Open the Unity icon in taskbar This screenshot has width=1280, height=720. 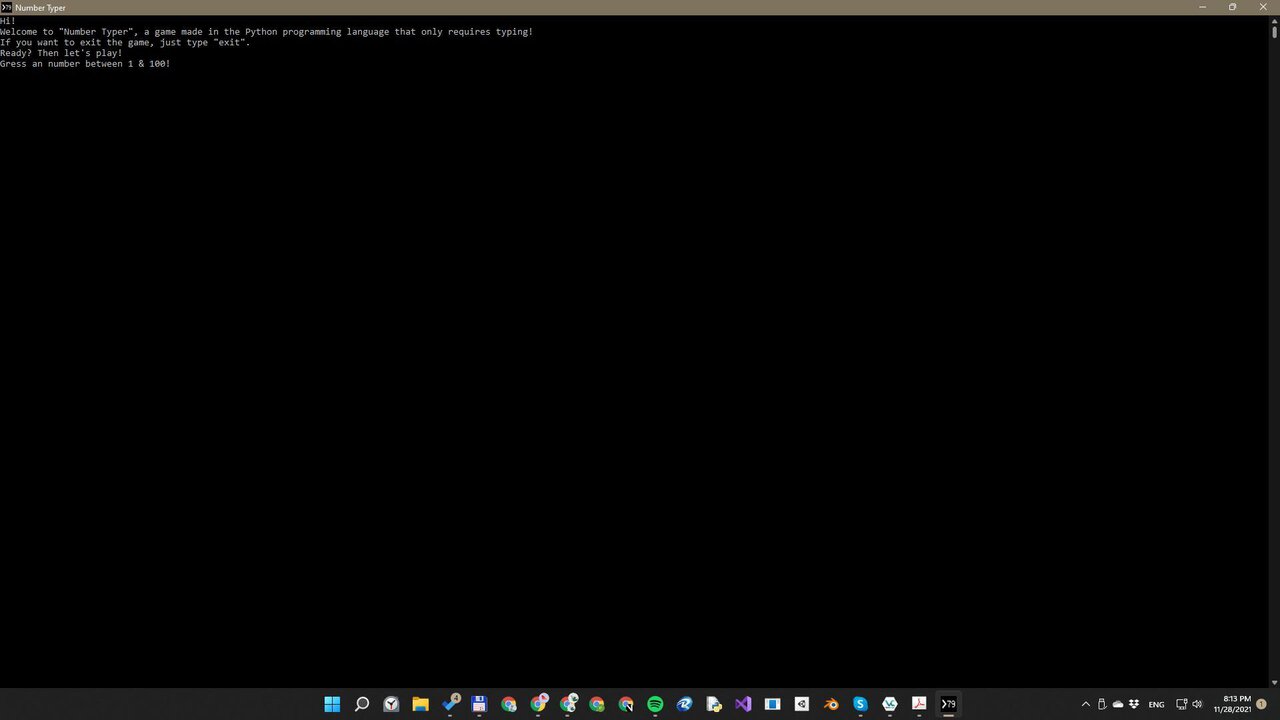(802, 704)
